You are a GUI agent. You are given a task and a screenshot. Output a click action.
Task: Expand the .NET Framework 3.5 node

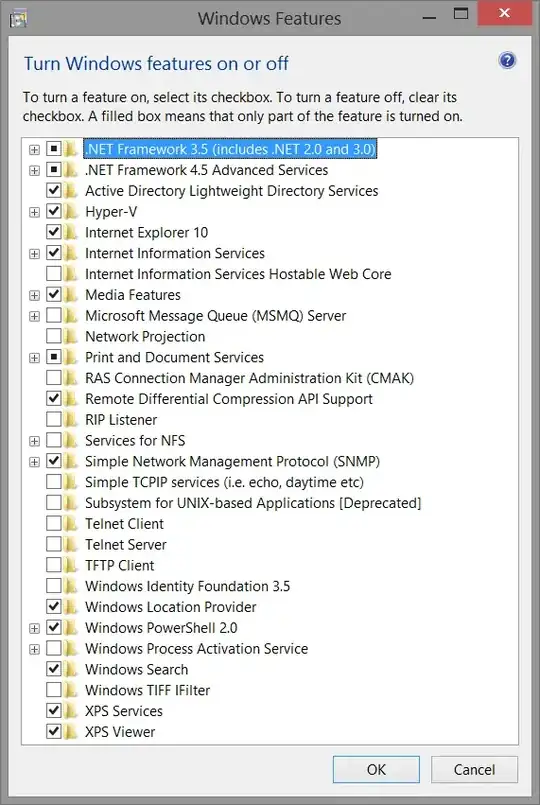point(34,149)
